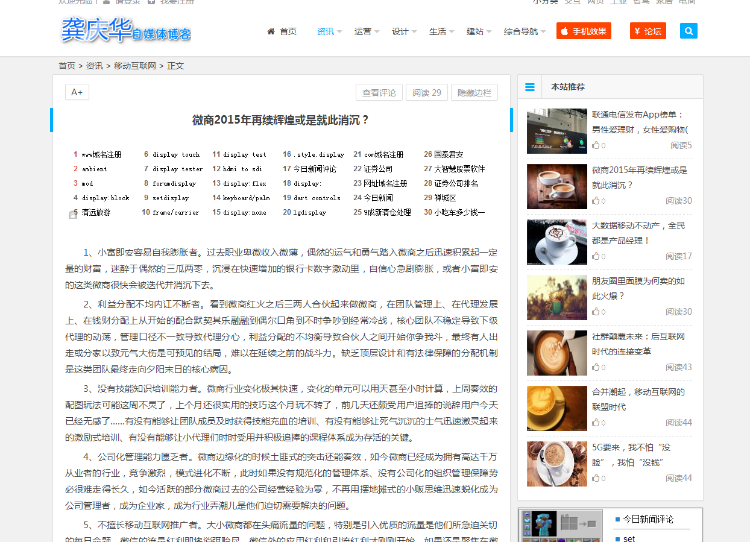This screenshot has width=750, height=542.
Task: Click numbered link 12 'hdmi to sdi'
Action: (x=242, y=169)
